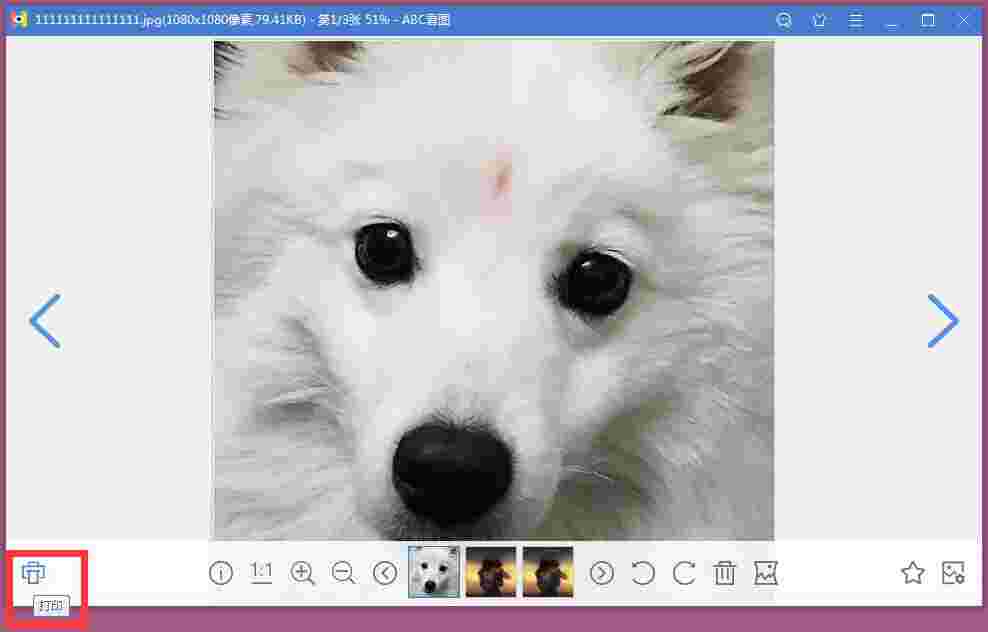
Task: Go to the next image
Action: click(x=943, y=321)
